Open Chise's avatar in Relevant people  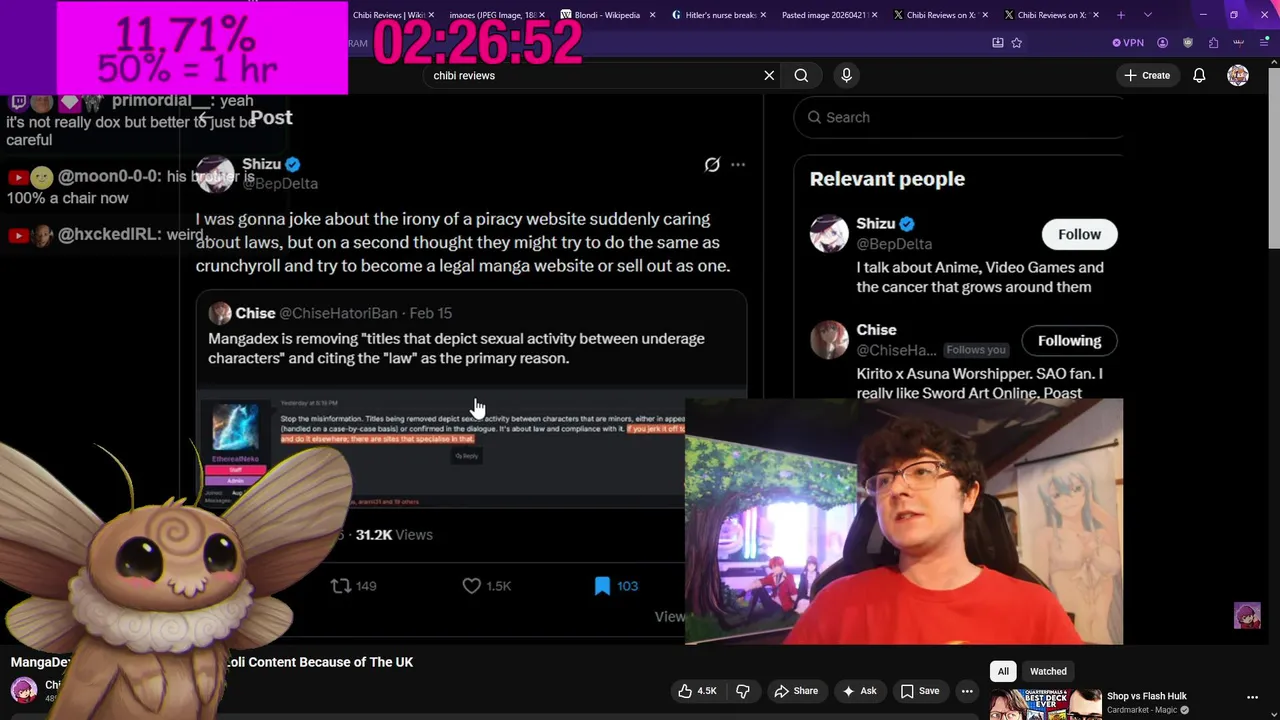click(829, 340)
